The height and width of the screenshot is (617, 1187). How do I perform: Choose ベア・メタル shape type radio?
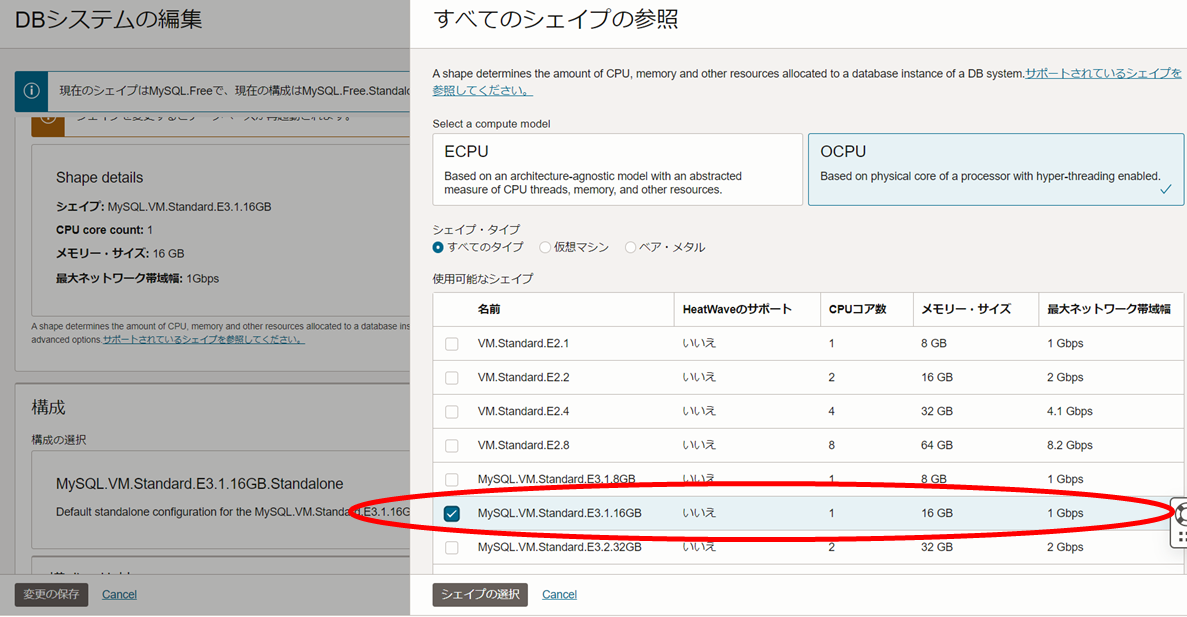(x=630, y=248)
